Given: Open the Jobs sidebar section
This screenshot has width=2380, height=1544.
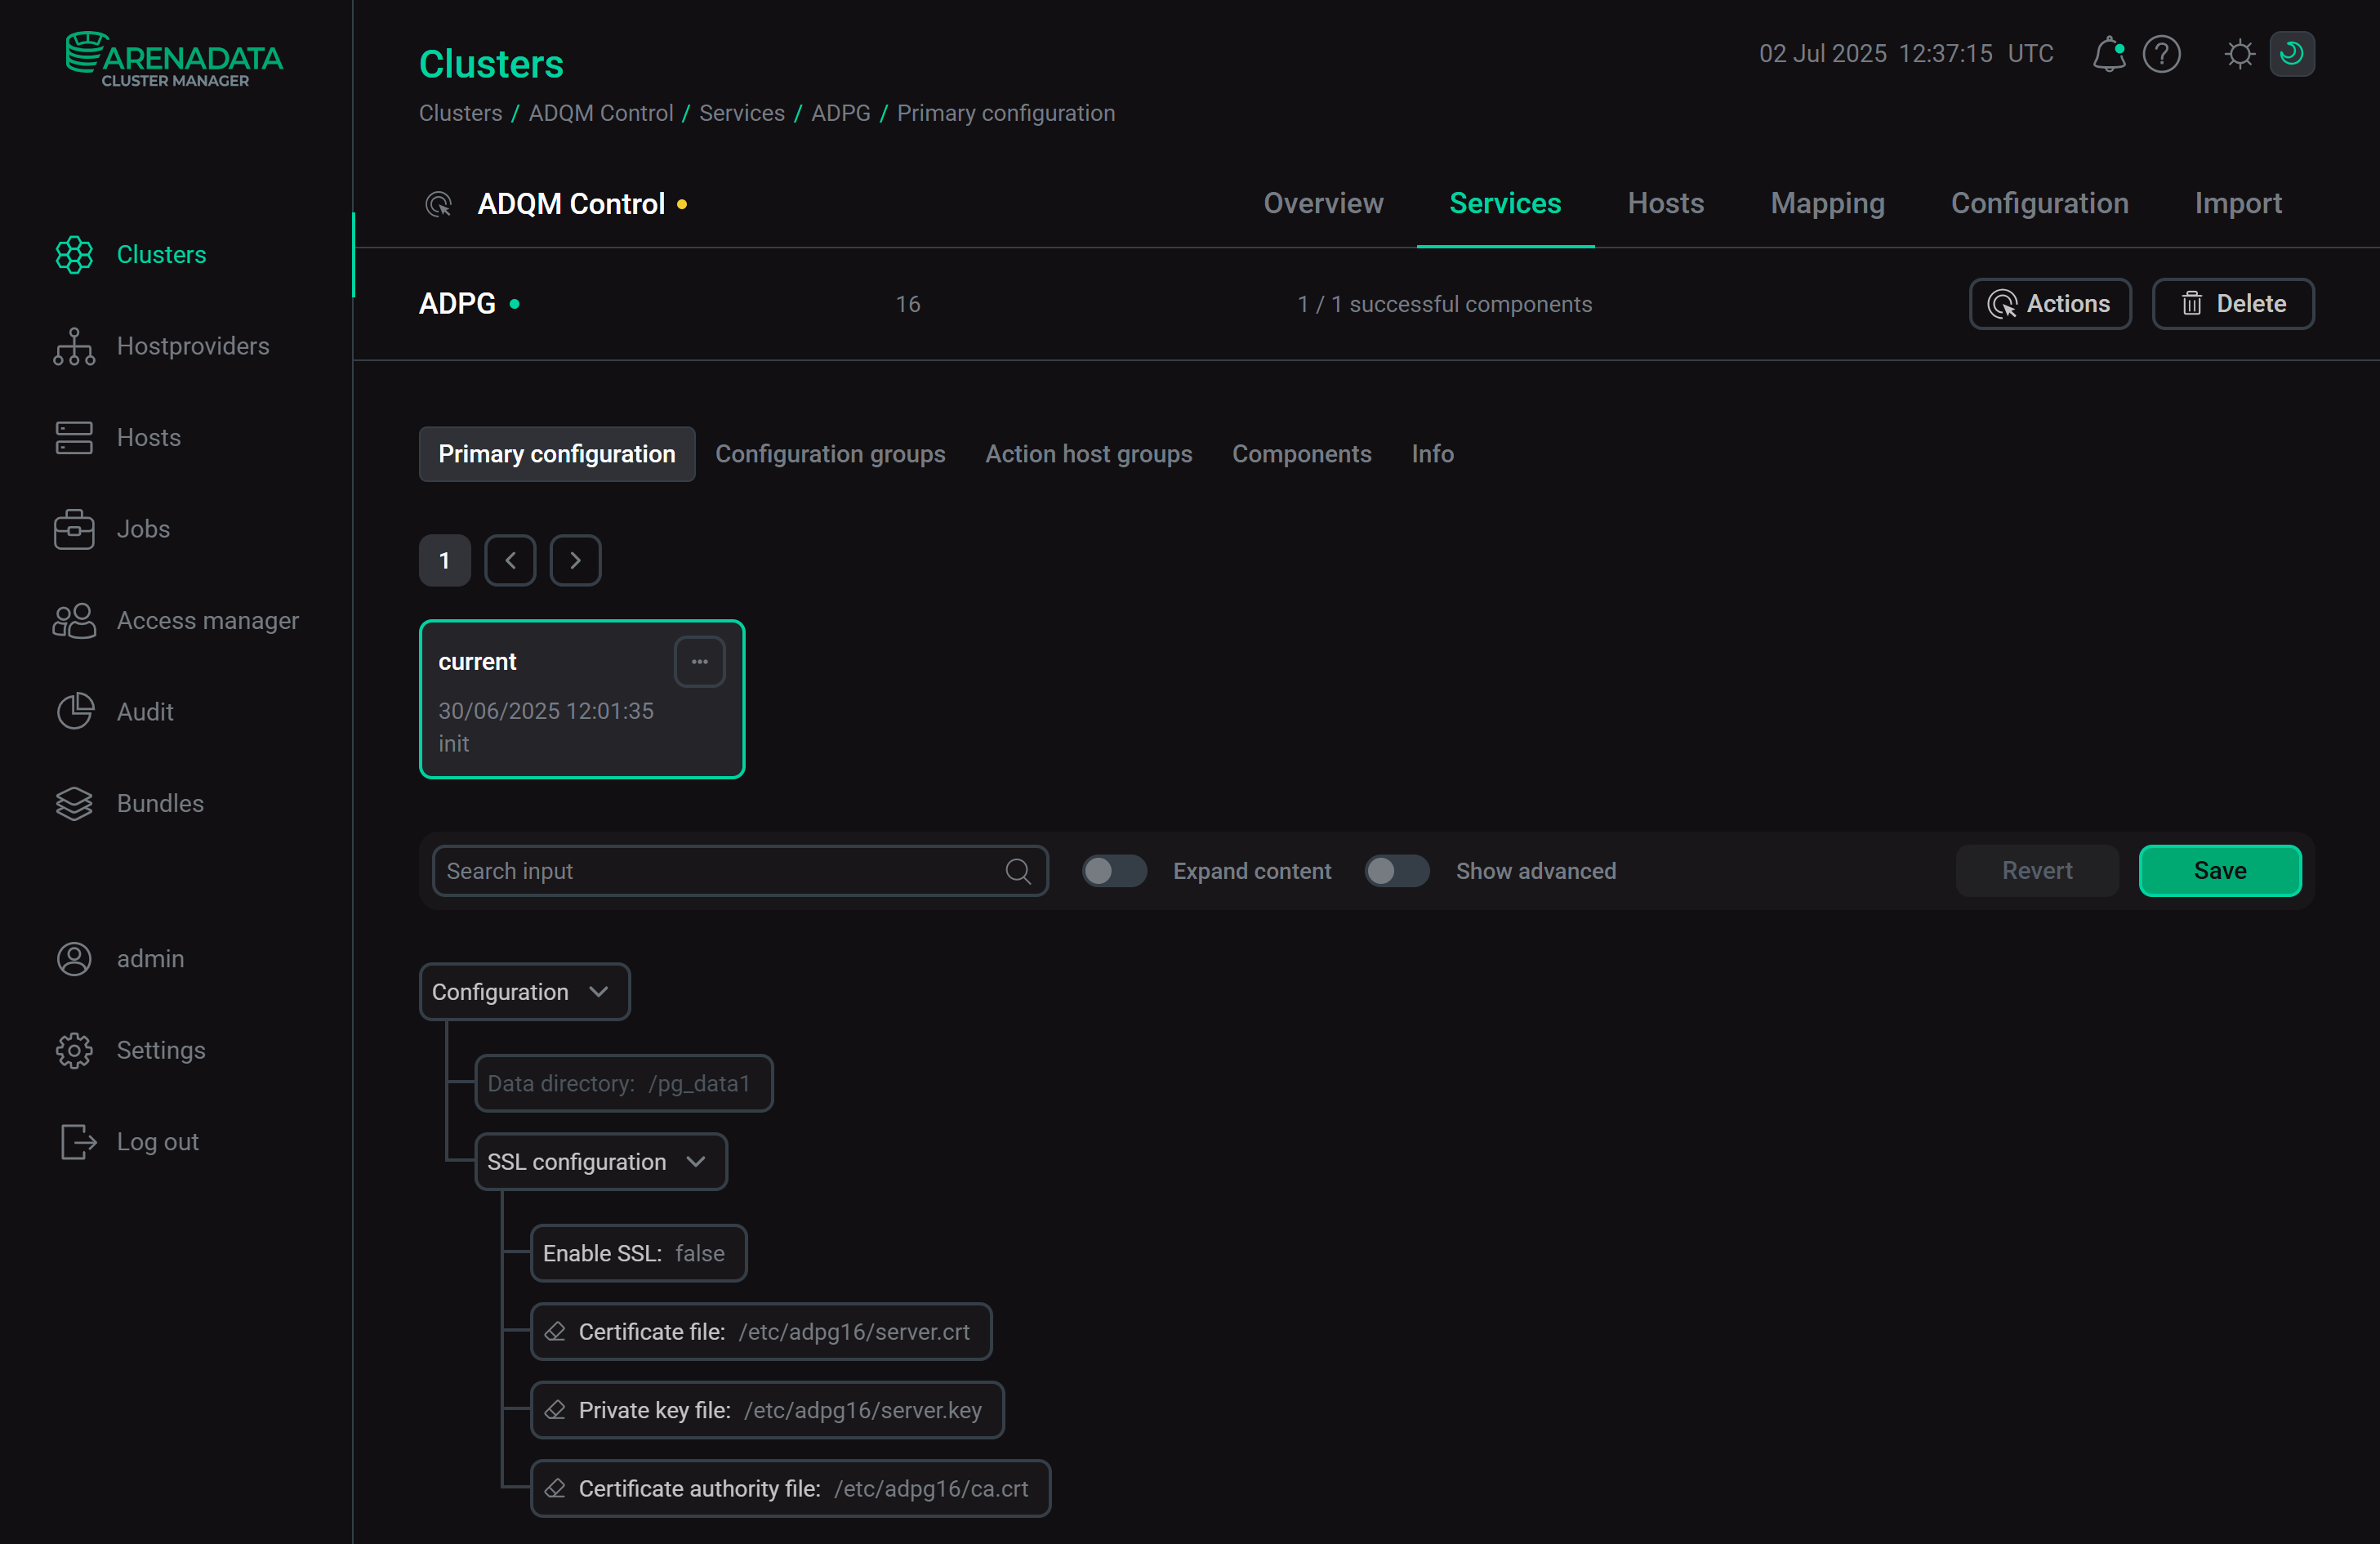Looking at the screenshot, I should [143, 529].
